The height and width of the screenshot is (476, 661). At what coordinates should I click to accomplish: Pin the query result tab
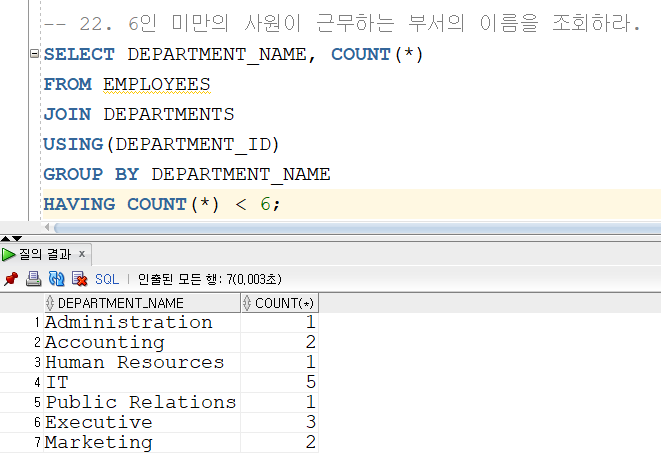pos(11,279)
